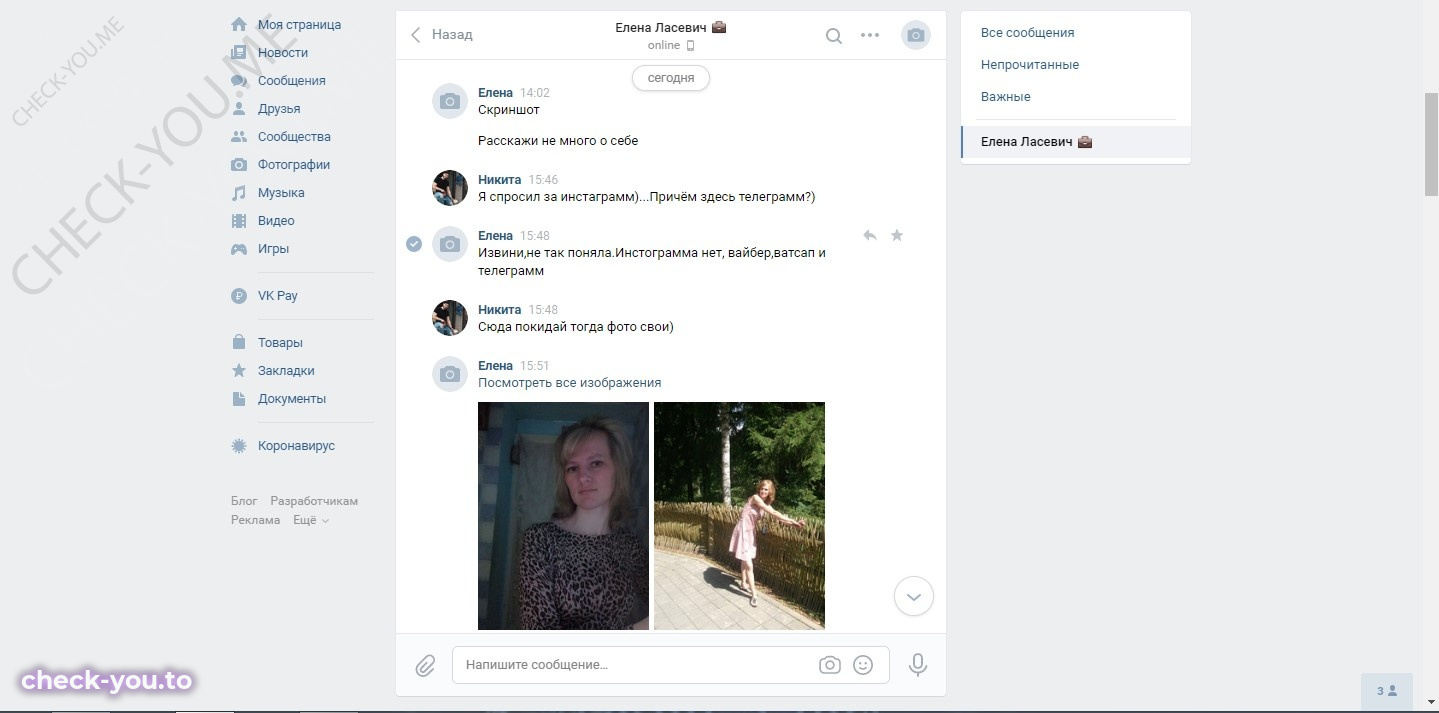Open Елена Ласевич name in chat header

662,27
